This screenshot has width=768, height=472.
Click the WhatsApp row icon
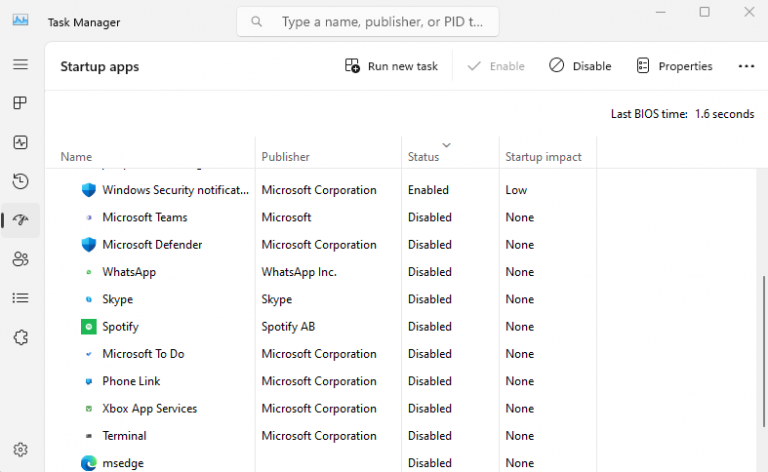(89, 272)
